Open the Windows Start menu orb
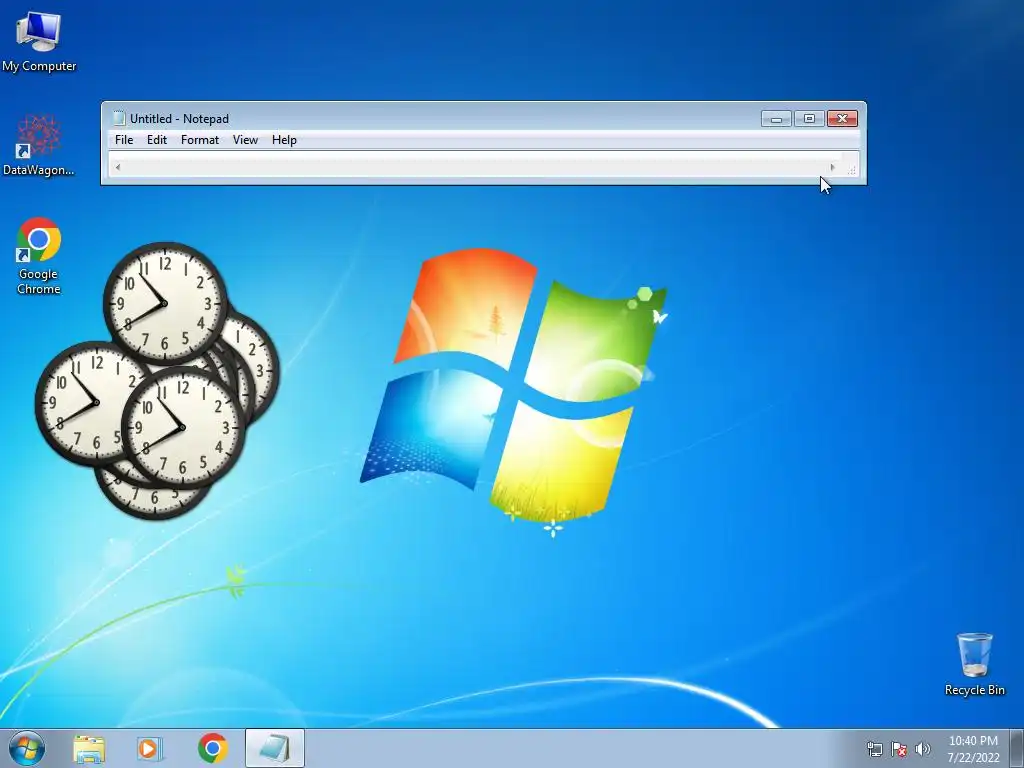This screenshot has height=768, width=1024. point(27,748)
